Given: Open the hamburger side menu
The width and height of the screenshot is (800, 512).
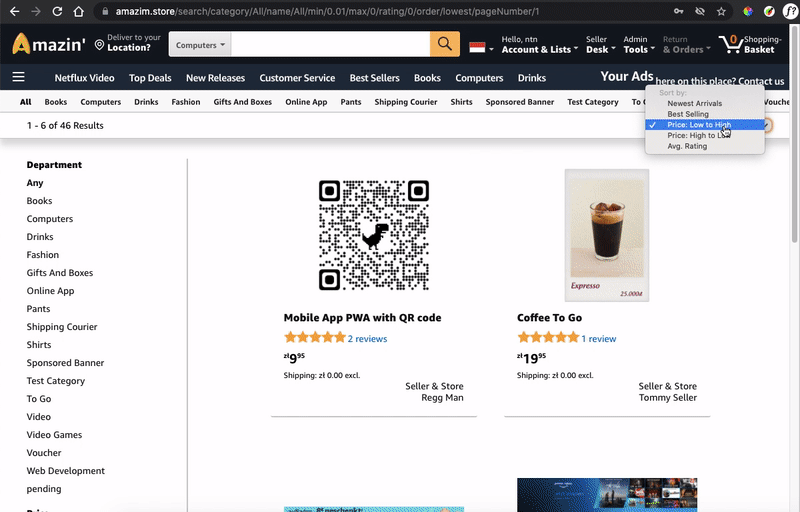Looking at the screenshot, I should pos(18,76).
